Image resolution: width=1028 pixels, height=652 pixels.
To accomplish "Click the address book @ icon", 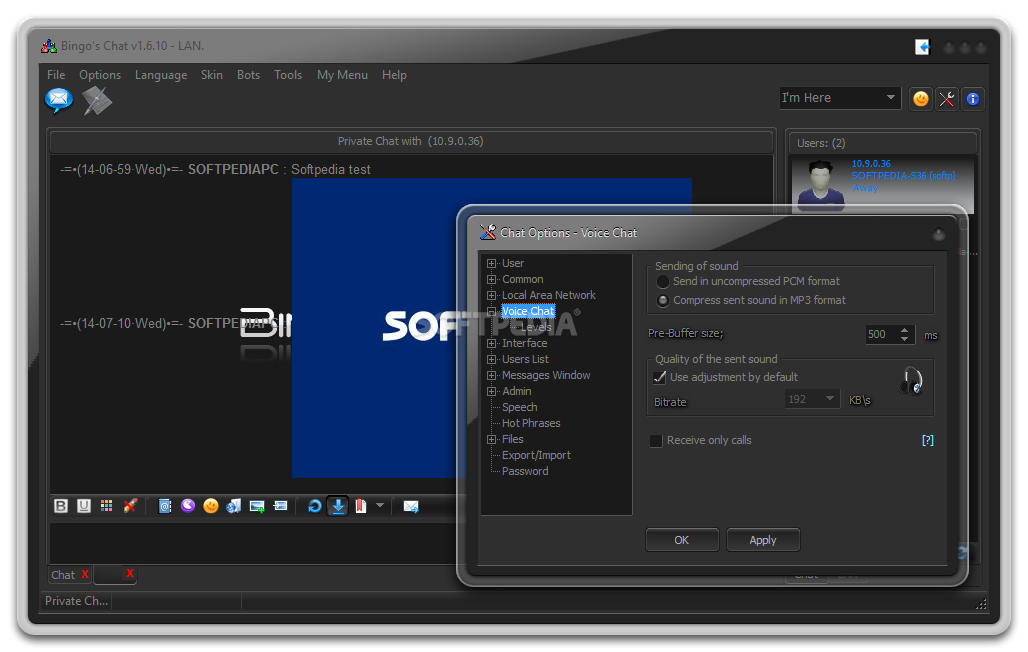I will click(165, 506).
